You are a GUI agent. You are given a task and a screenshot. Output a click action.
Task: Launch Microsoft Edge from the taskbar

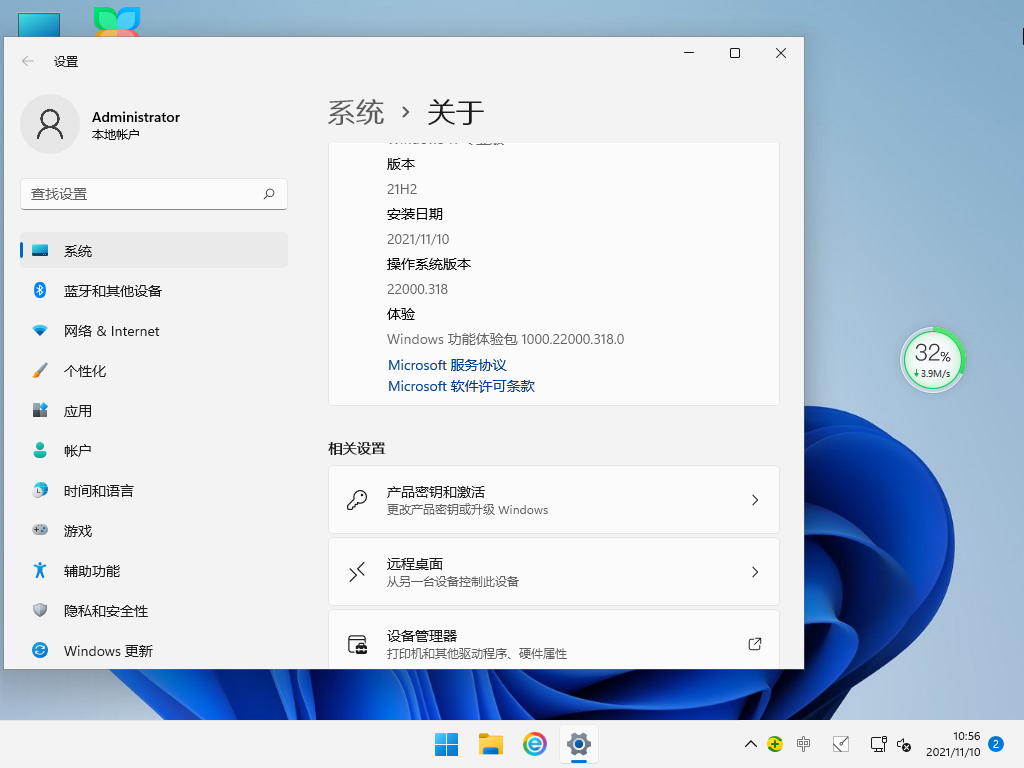coord(534,743)
